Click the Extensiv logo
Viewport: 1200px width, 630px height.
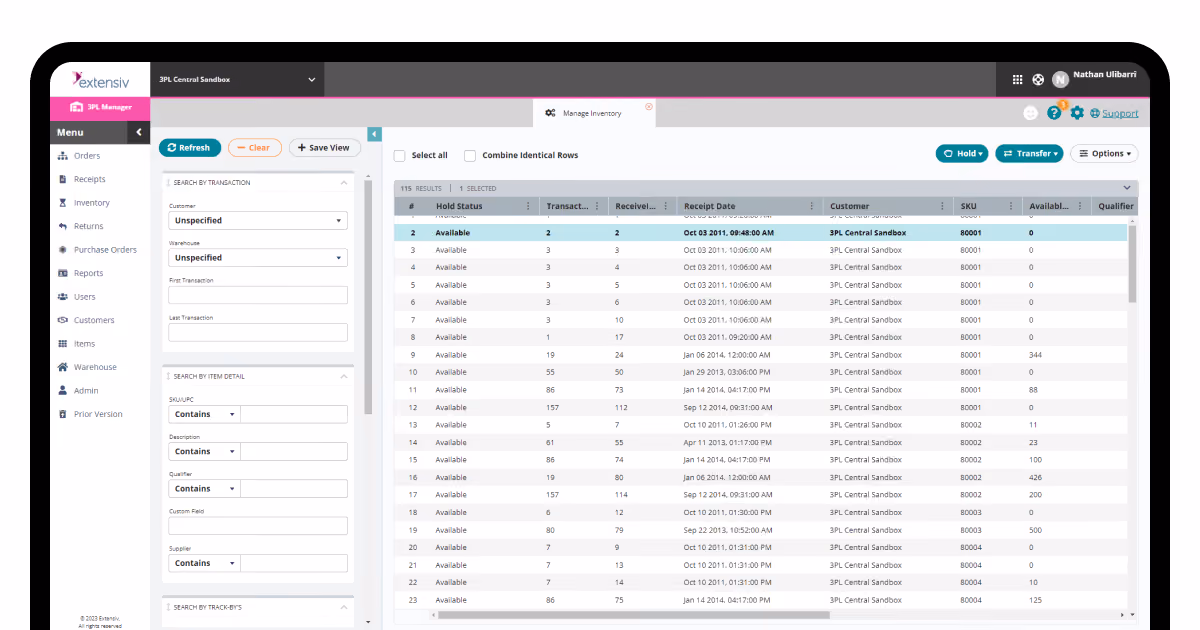pyautogui.click(x=99, y=79)
